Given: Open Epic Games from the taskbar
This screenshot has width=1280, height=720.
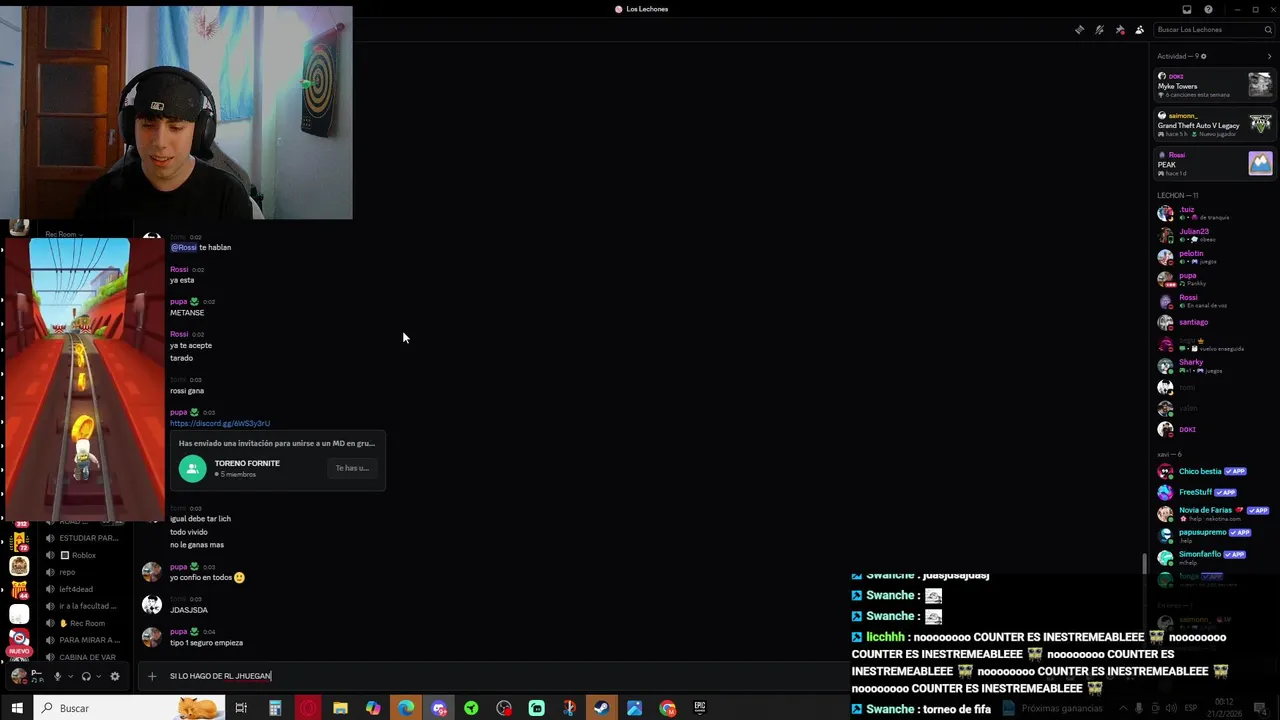Looking at the screenshot, I should click(700, 708).
